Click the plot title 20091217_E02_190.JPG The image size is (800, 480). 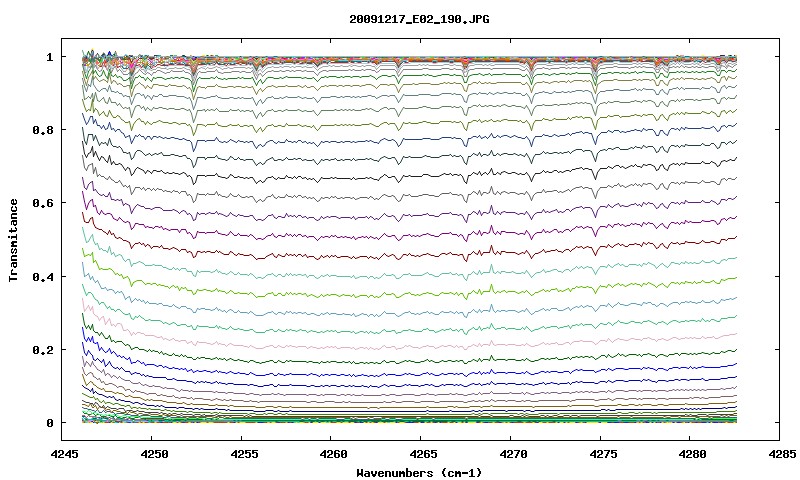419,19
